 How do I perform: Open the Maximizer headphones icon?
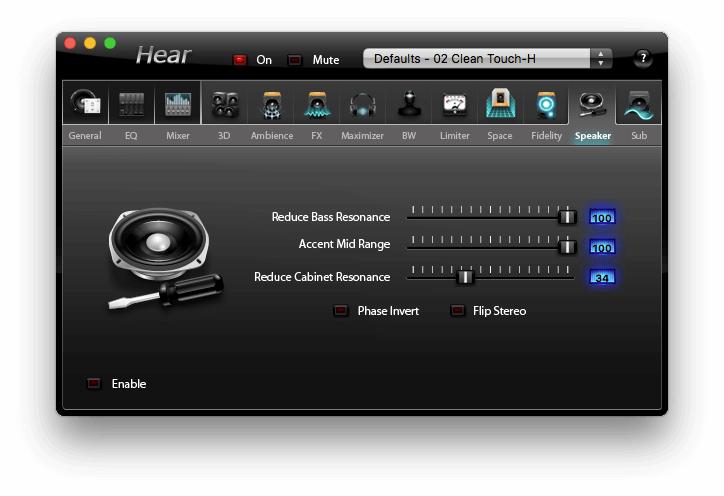(362, 104)
